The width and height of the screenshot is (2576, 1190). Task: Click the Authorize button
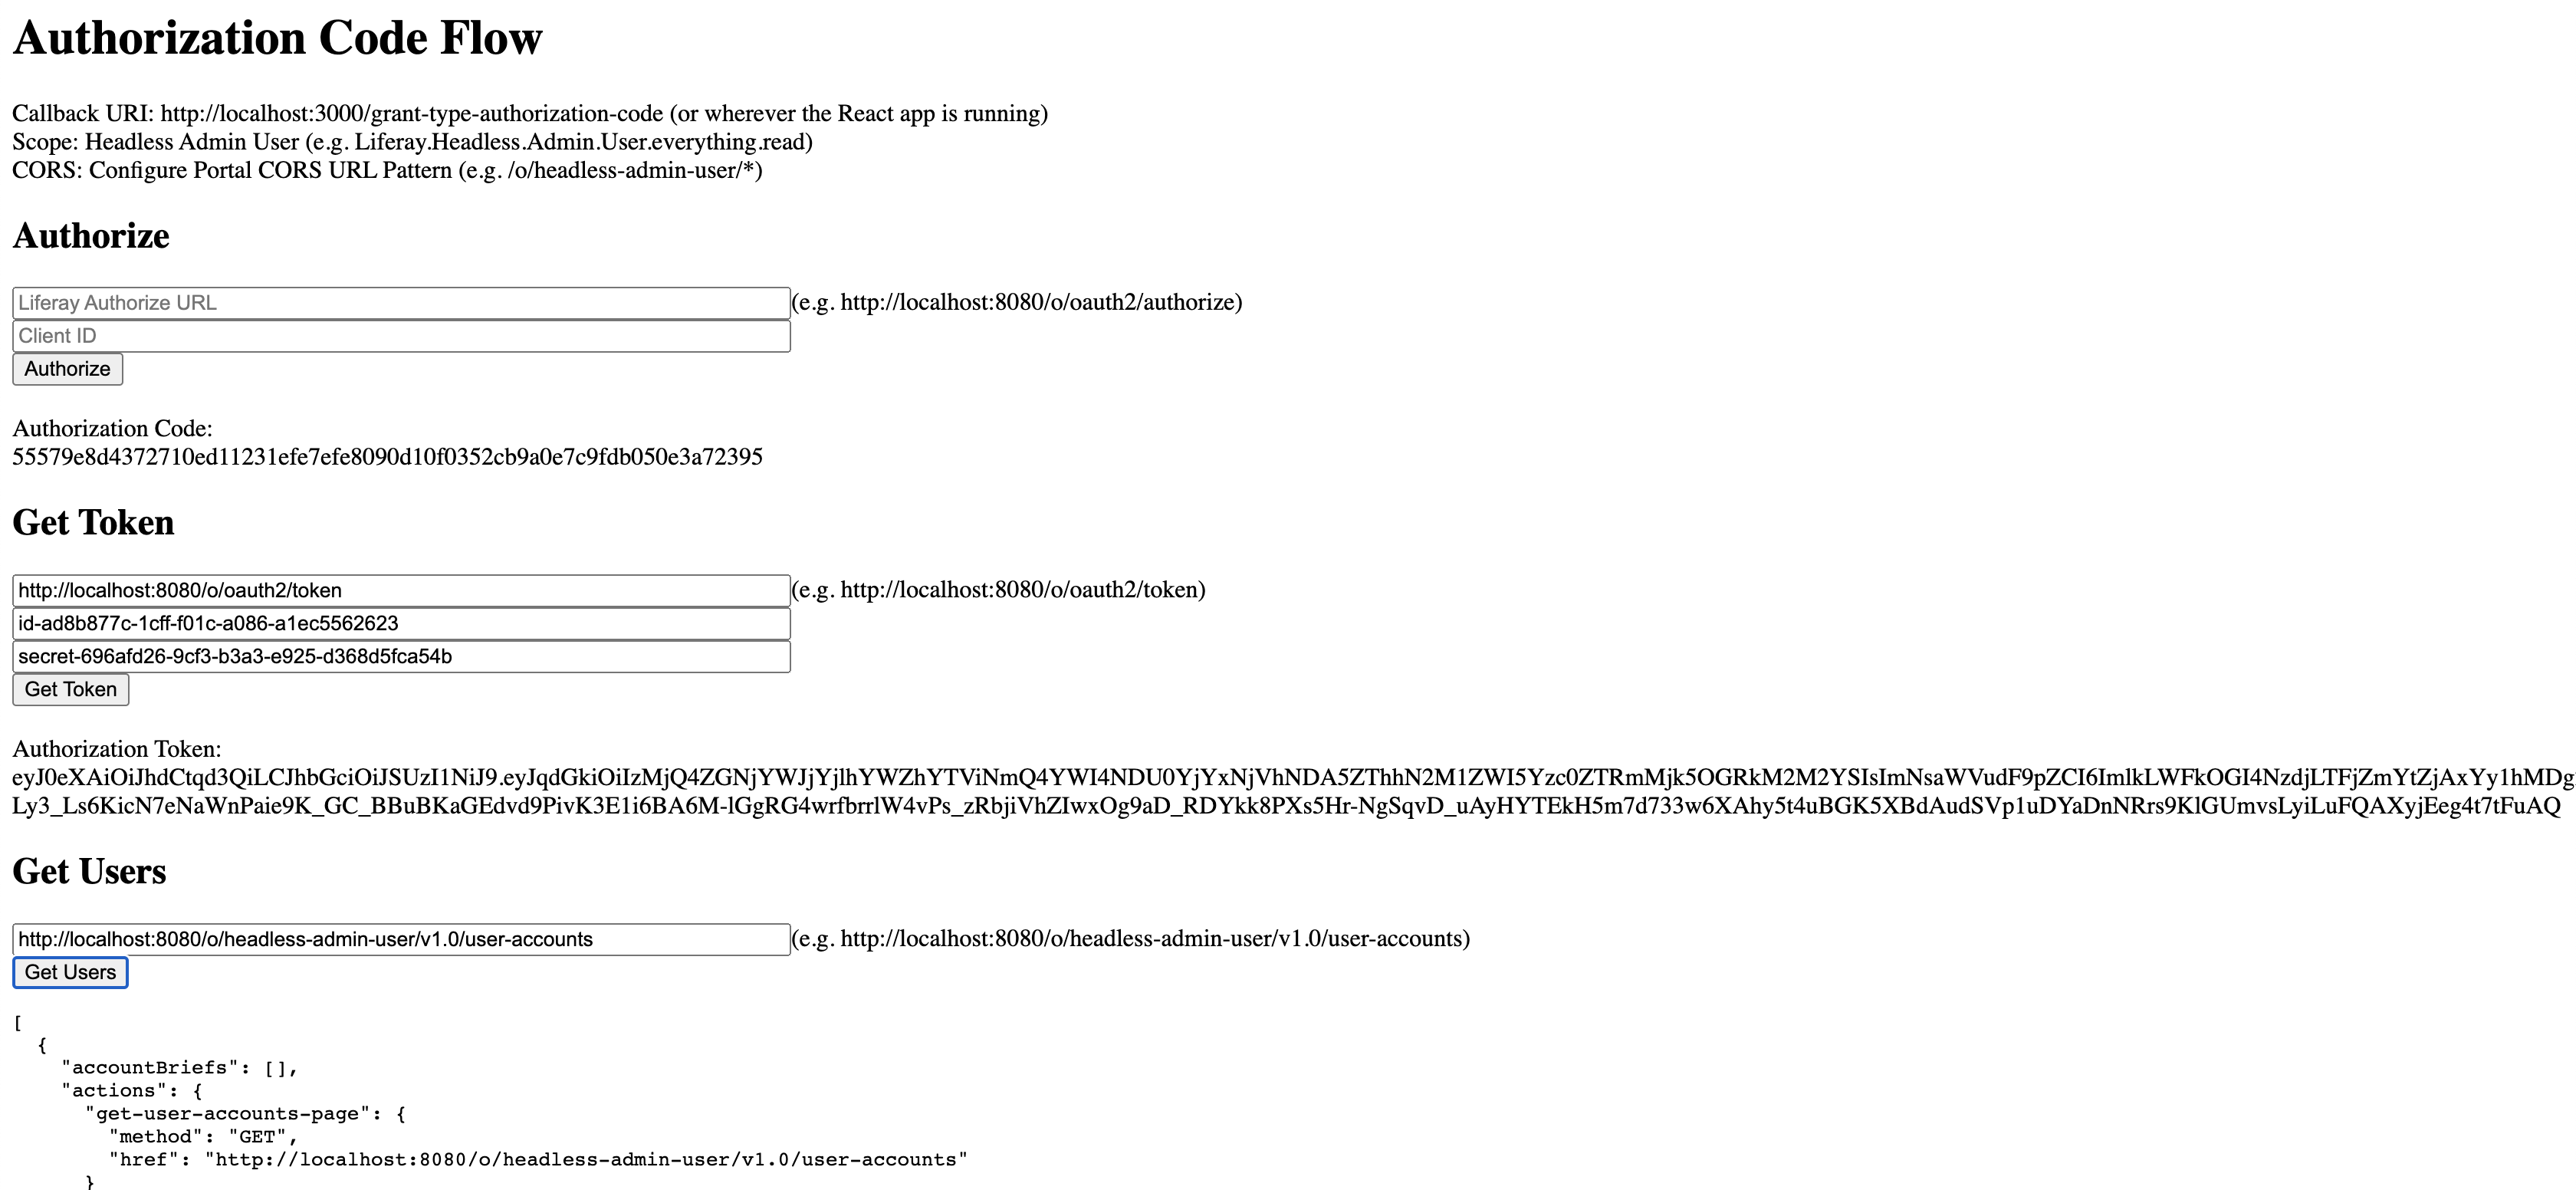click(x=67, y=368)
